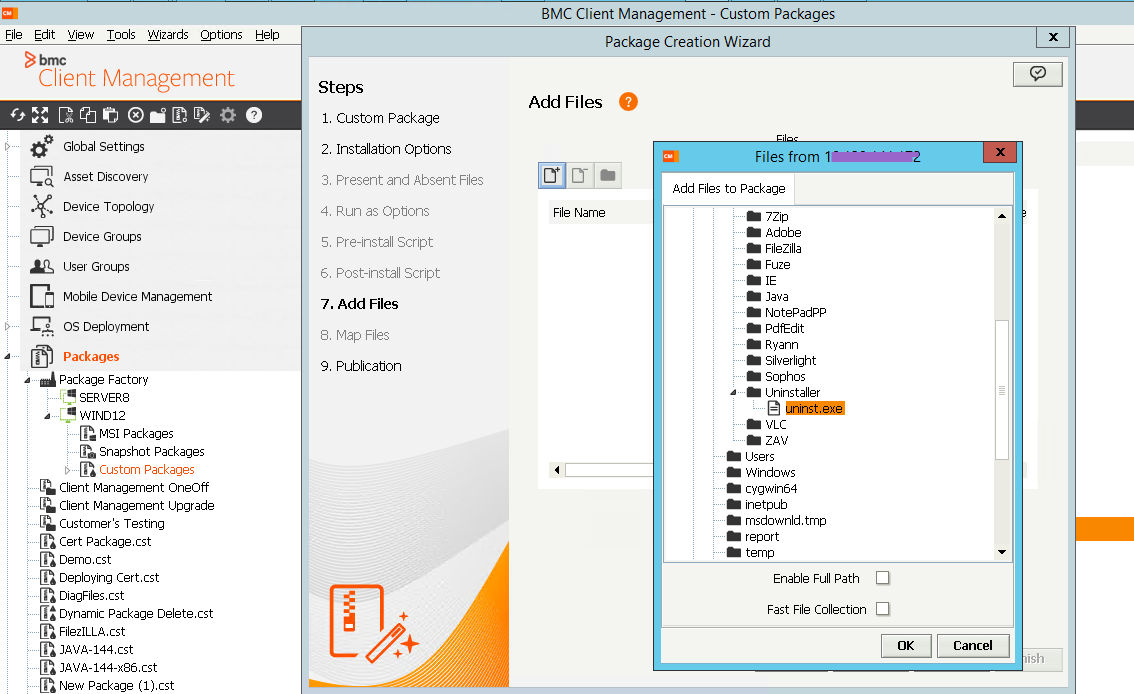Select the NotePadPP folder
1134x694 pixels.
[x=796, y=312]
